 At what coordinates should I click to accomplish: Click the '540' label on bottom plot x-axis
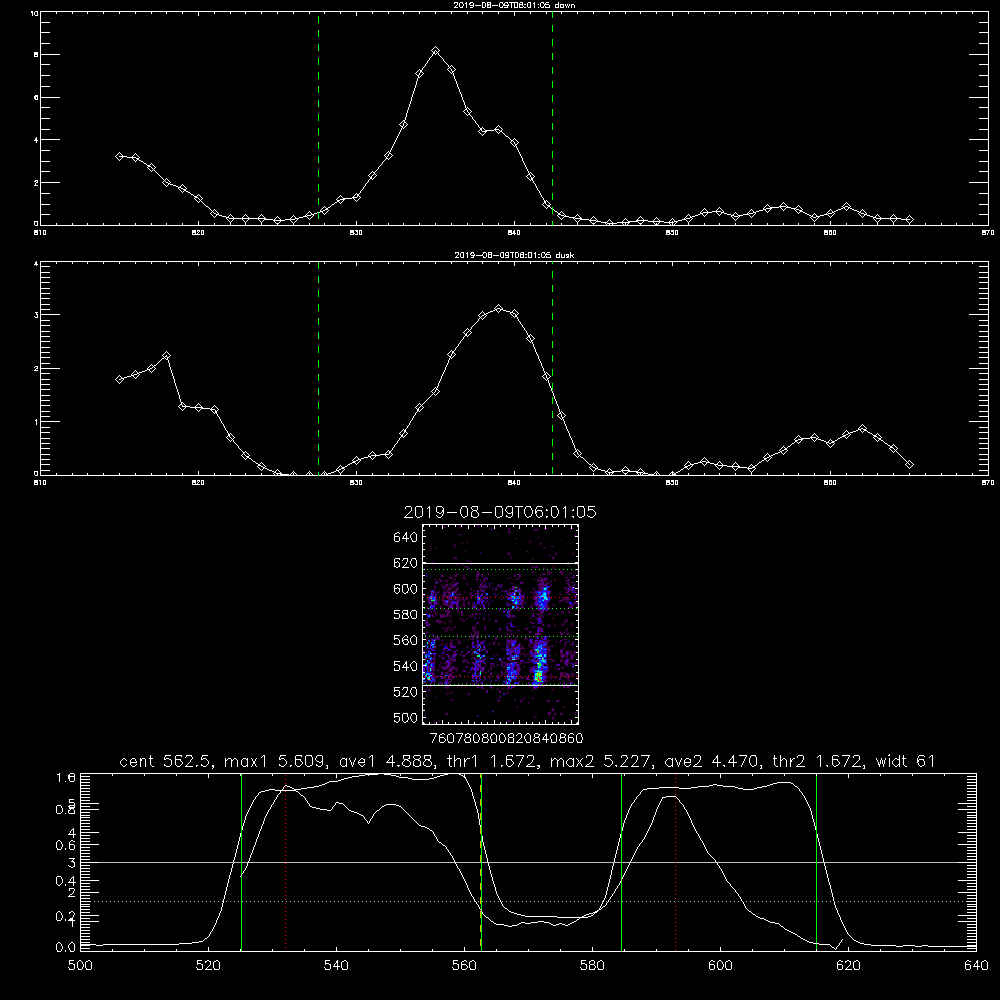[336, 966]
